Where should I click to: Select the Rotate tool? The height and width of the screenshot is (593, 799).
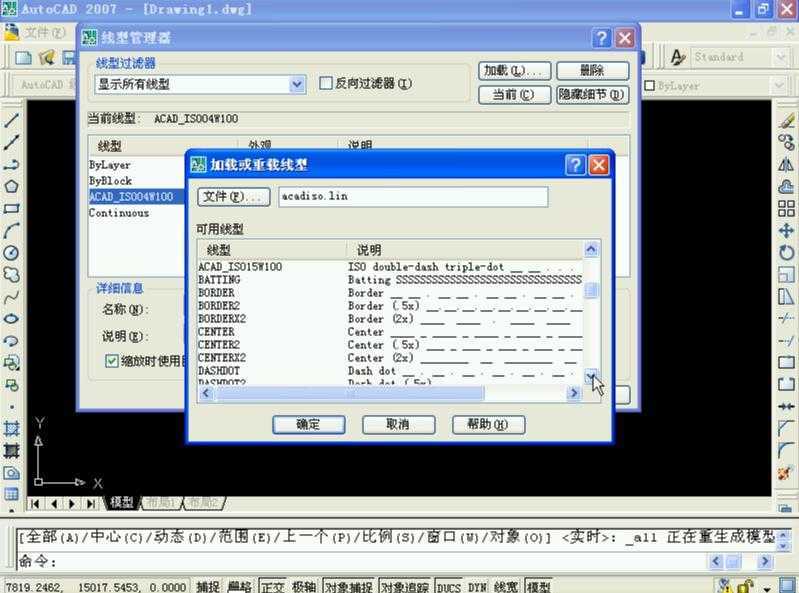click(786, 252)
